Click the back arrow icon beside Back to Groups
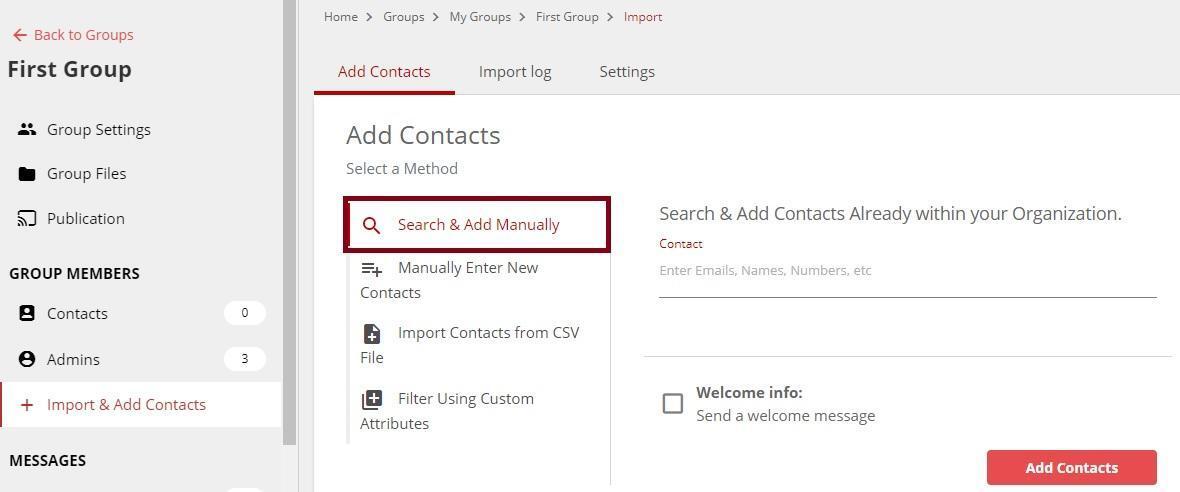 point(20,35)
